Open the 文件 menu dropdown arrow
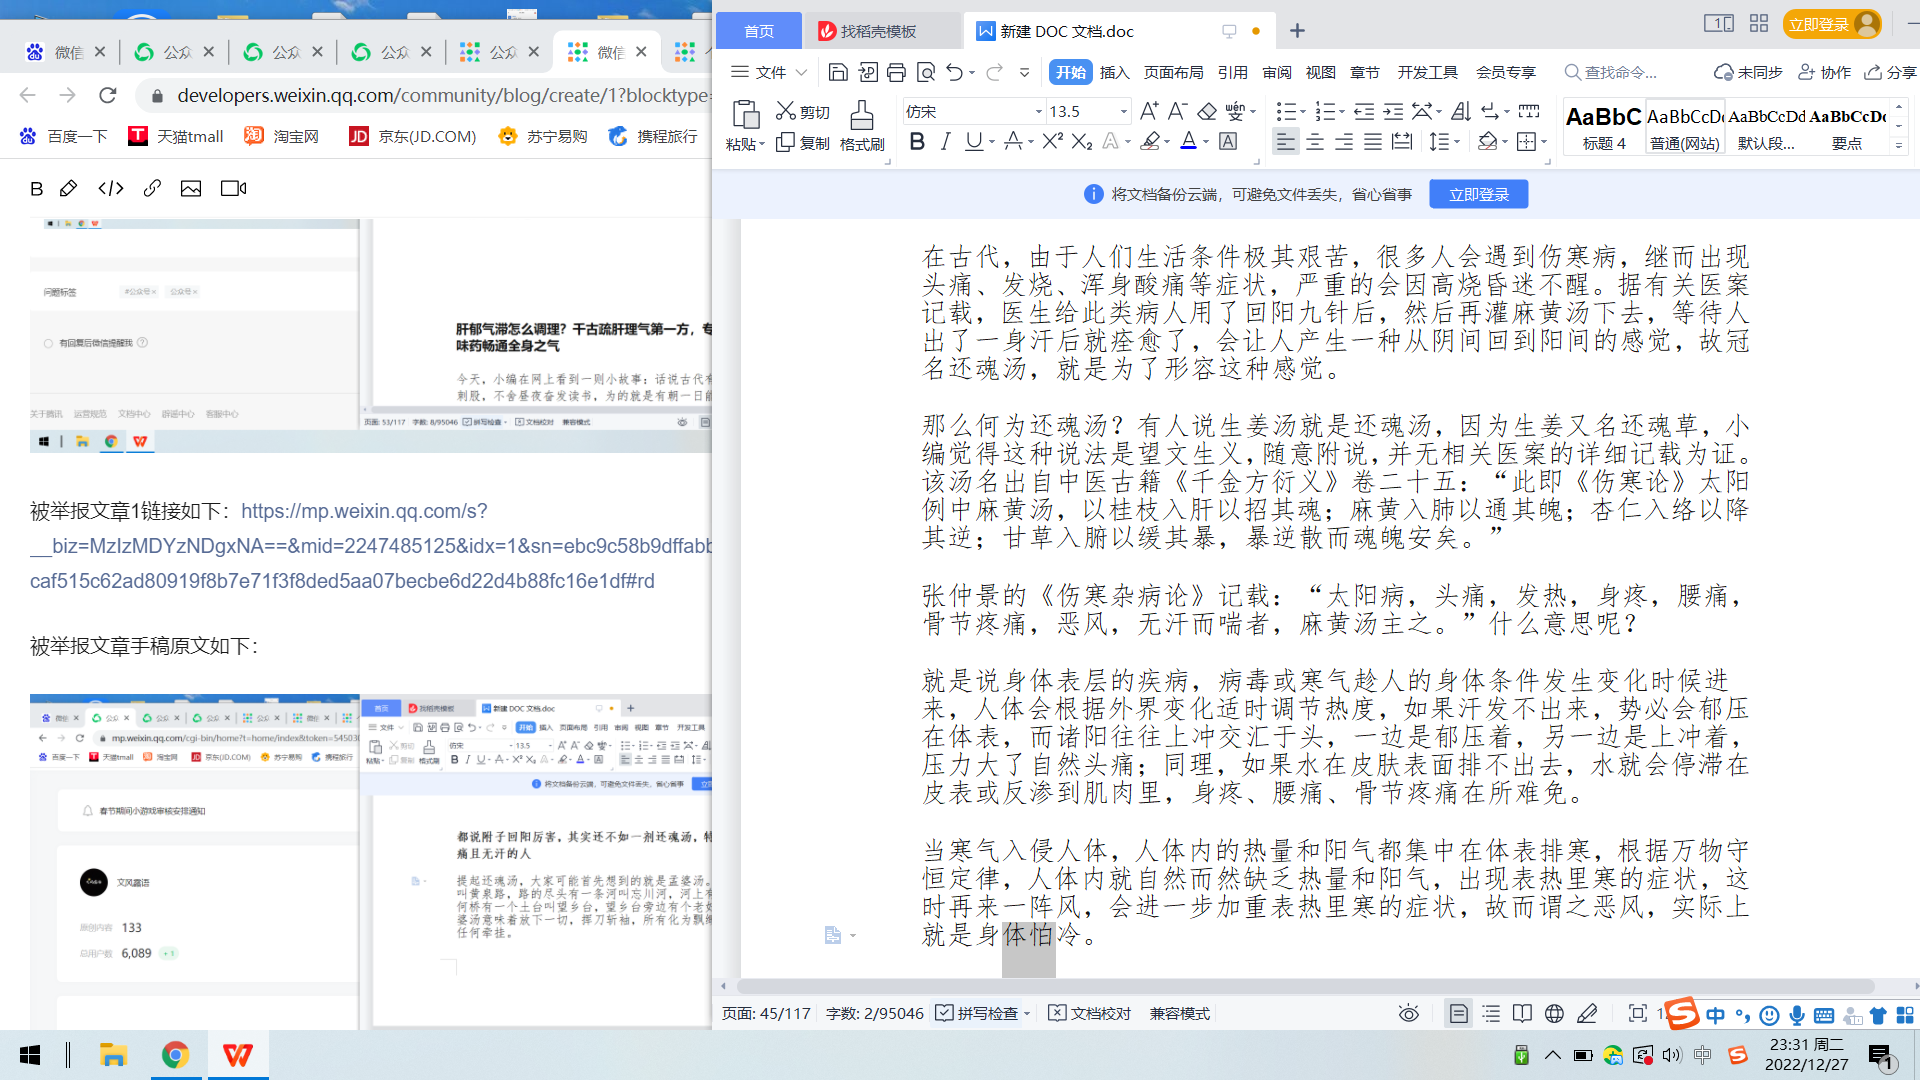The image size is (1920, 1080). pos(801,72)
